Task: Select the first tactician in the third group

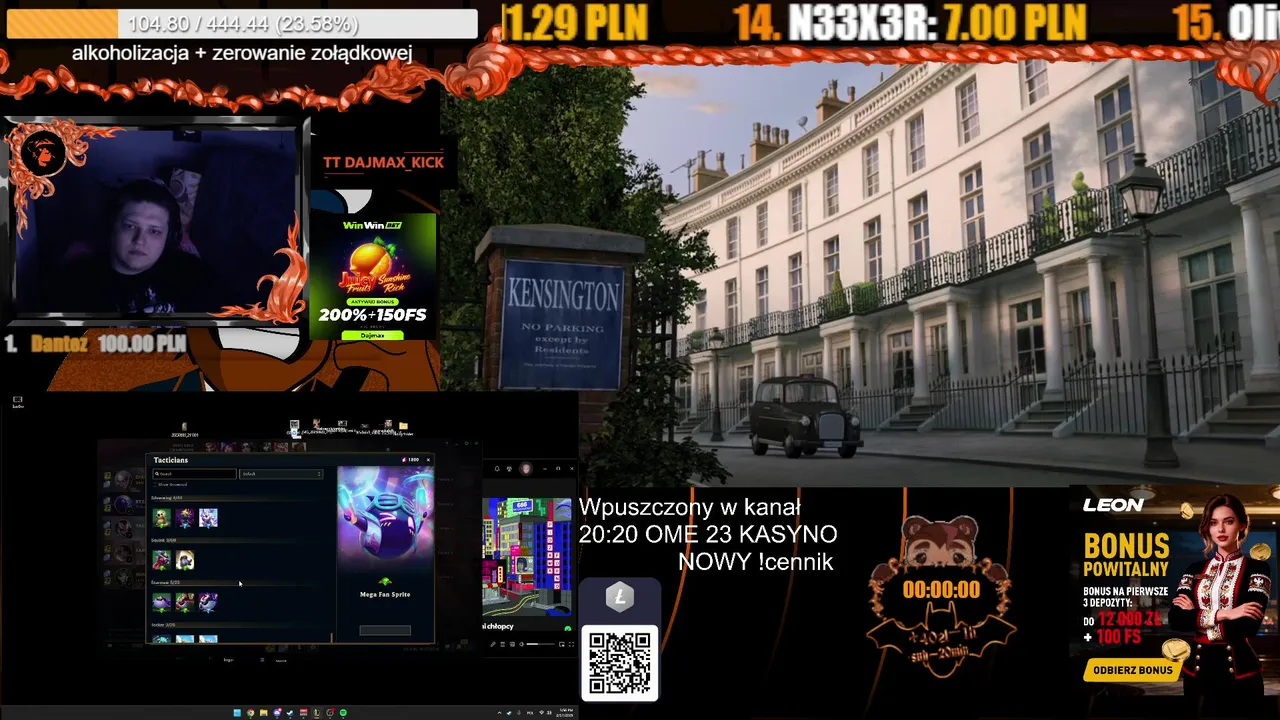Action: pyautogui.click(x=161, y=603)
